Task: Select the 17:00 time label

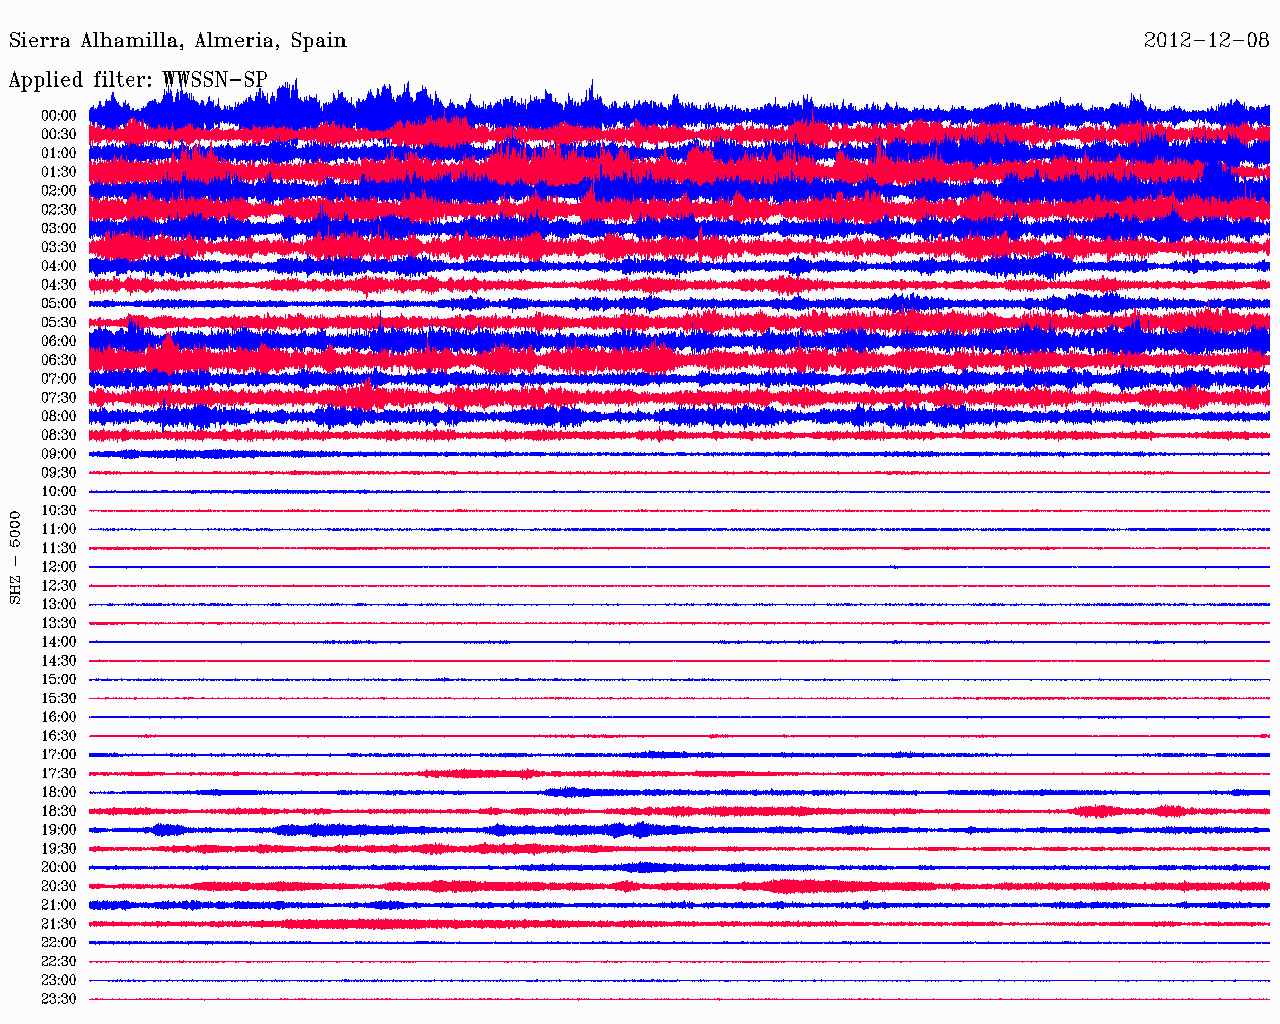Action: (x=59, y=755)
